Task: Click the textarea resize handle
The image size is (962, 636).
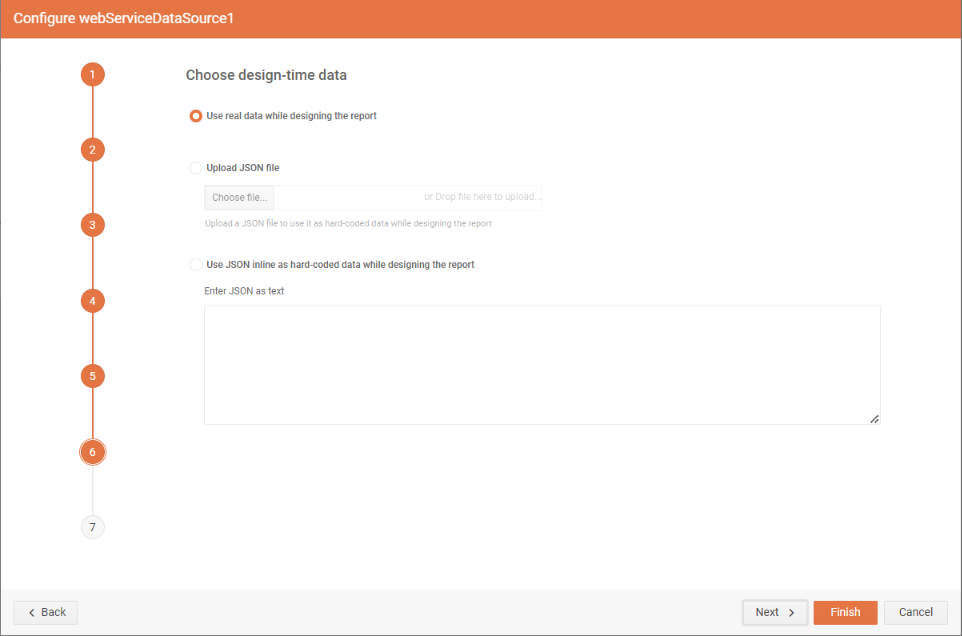Action: (x=874, y=418)
